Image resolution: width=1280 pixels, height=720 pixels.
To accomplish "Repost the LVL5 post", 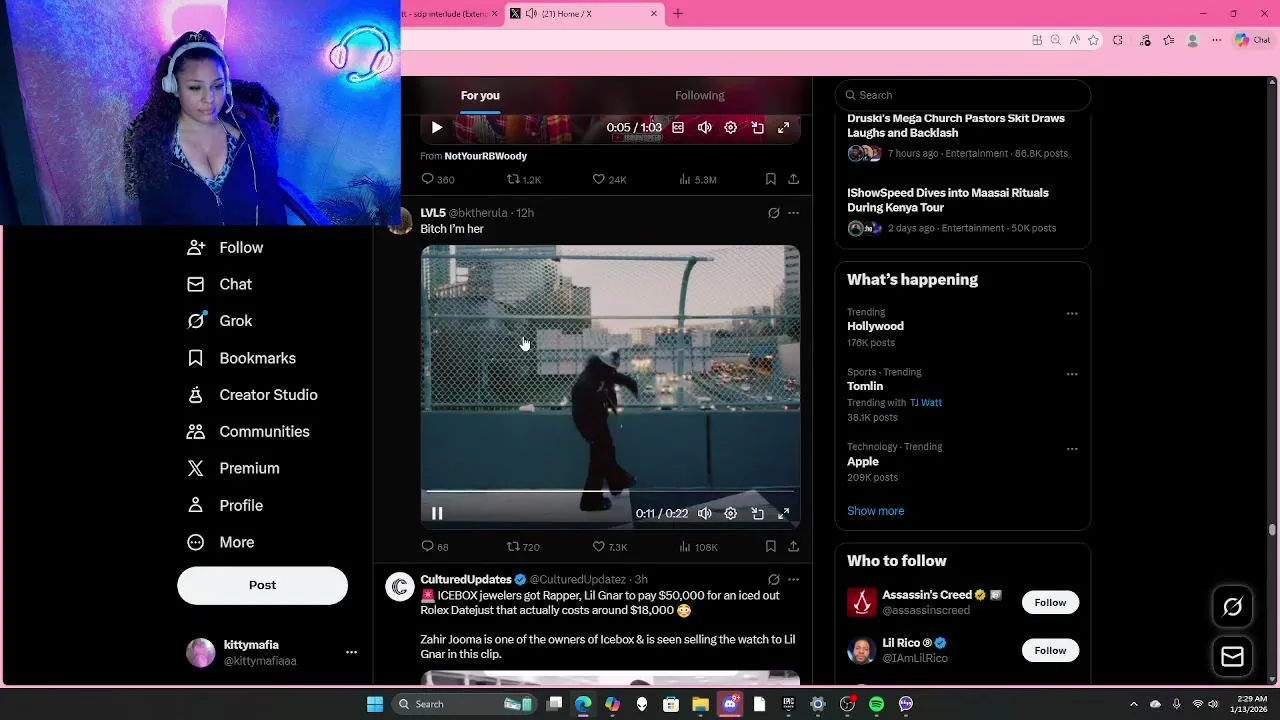I will tap(523, 546).
